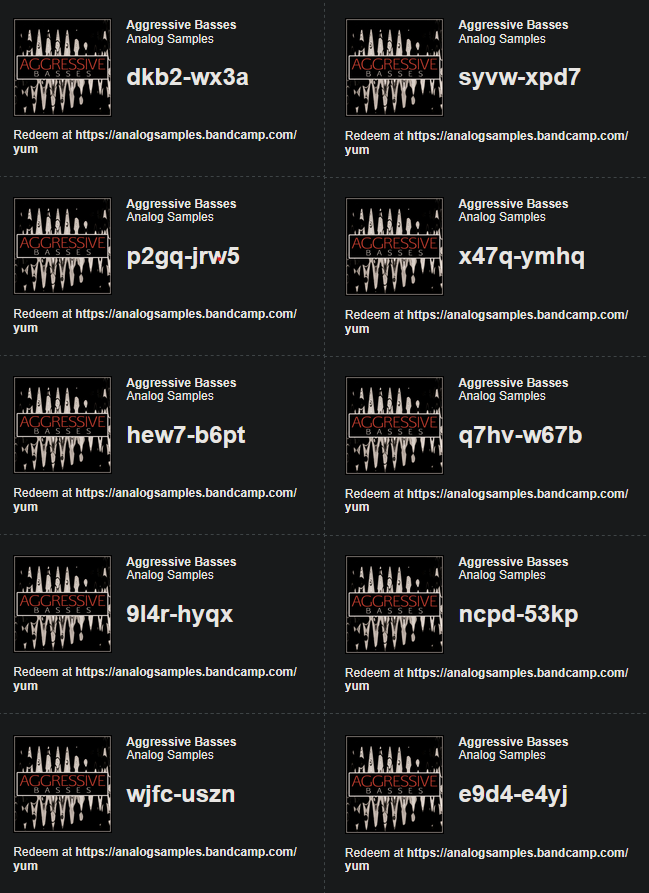Screen dimensions: 649x893
Task: Click the album cover beside code dkb2-wx3a
Action: click(62, 68)
